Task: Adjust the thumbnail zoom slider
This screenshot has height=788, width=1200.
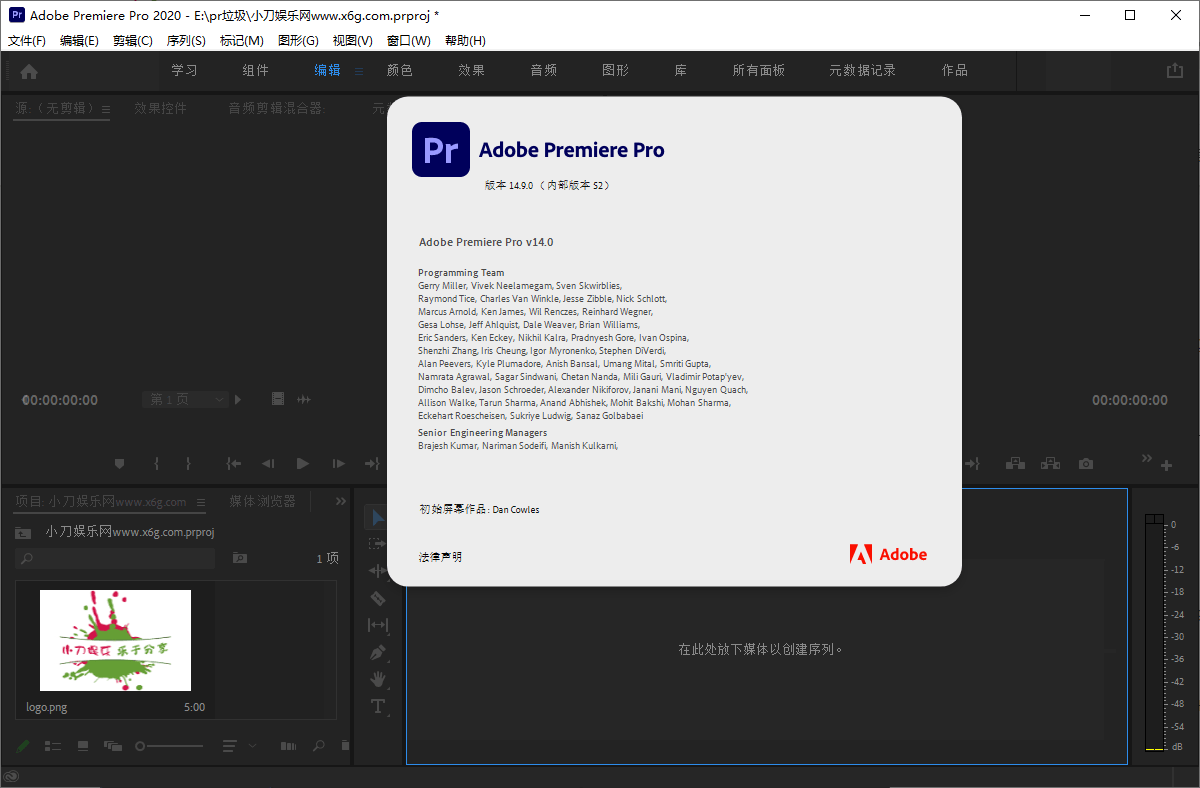Action: 141,746
